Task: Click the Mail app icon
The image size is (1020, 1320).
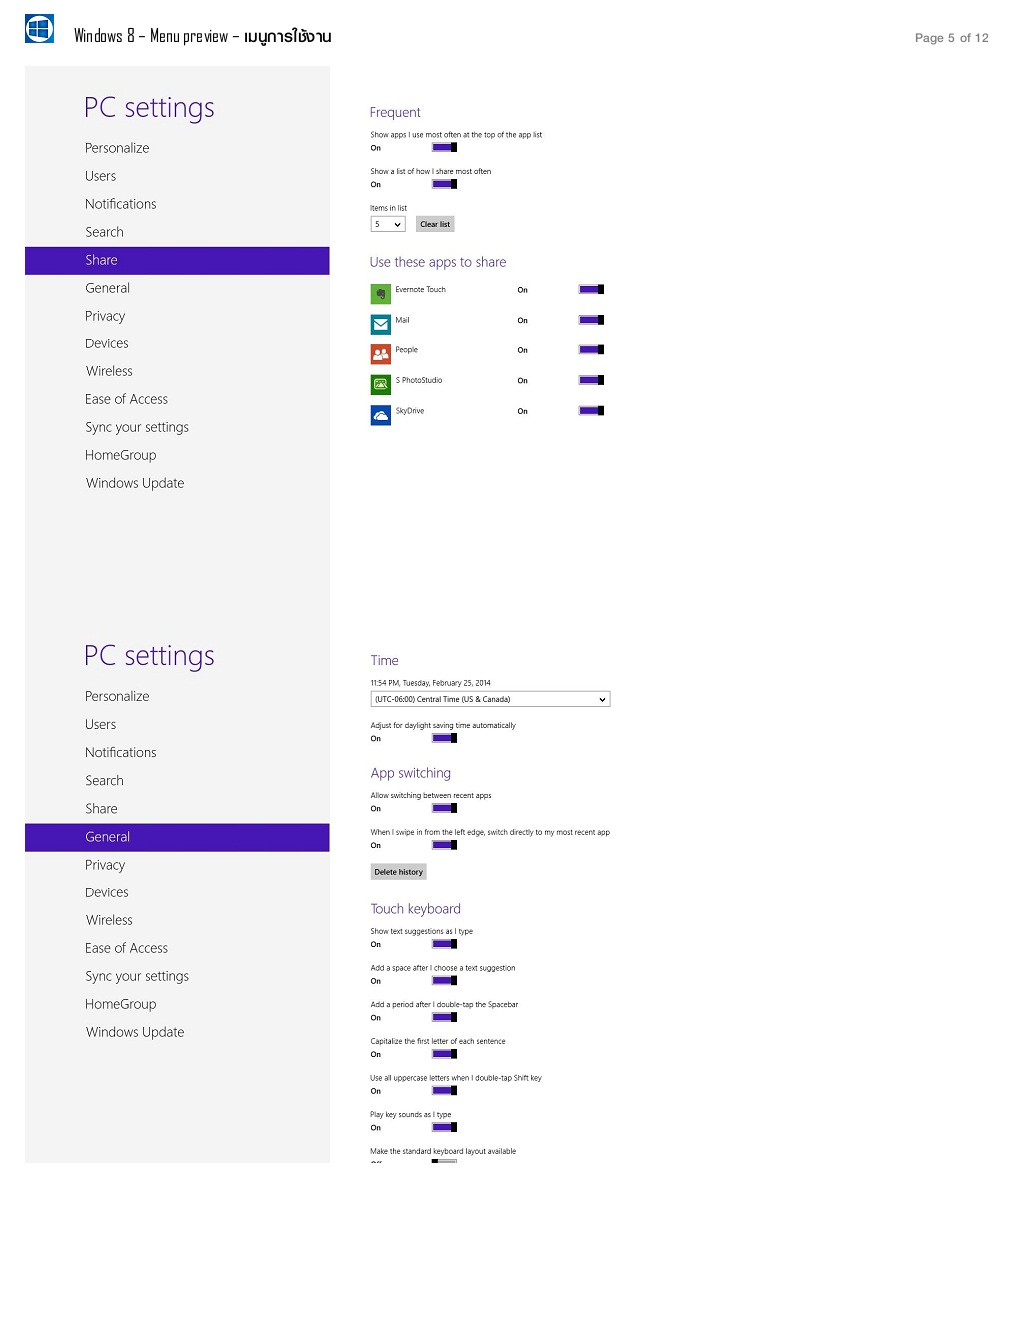Action: (380, 324)
